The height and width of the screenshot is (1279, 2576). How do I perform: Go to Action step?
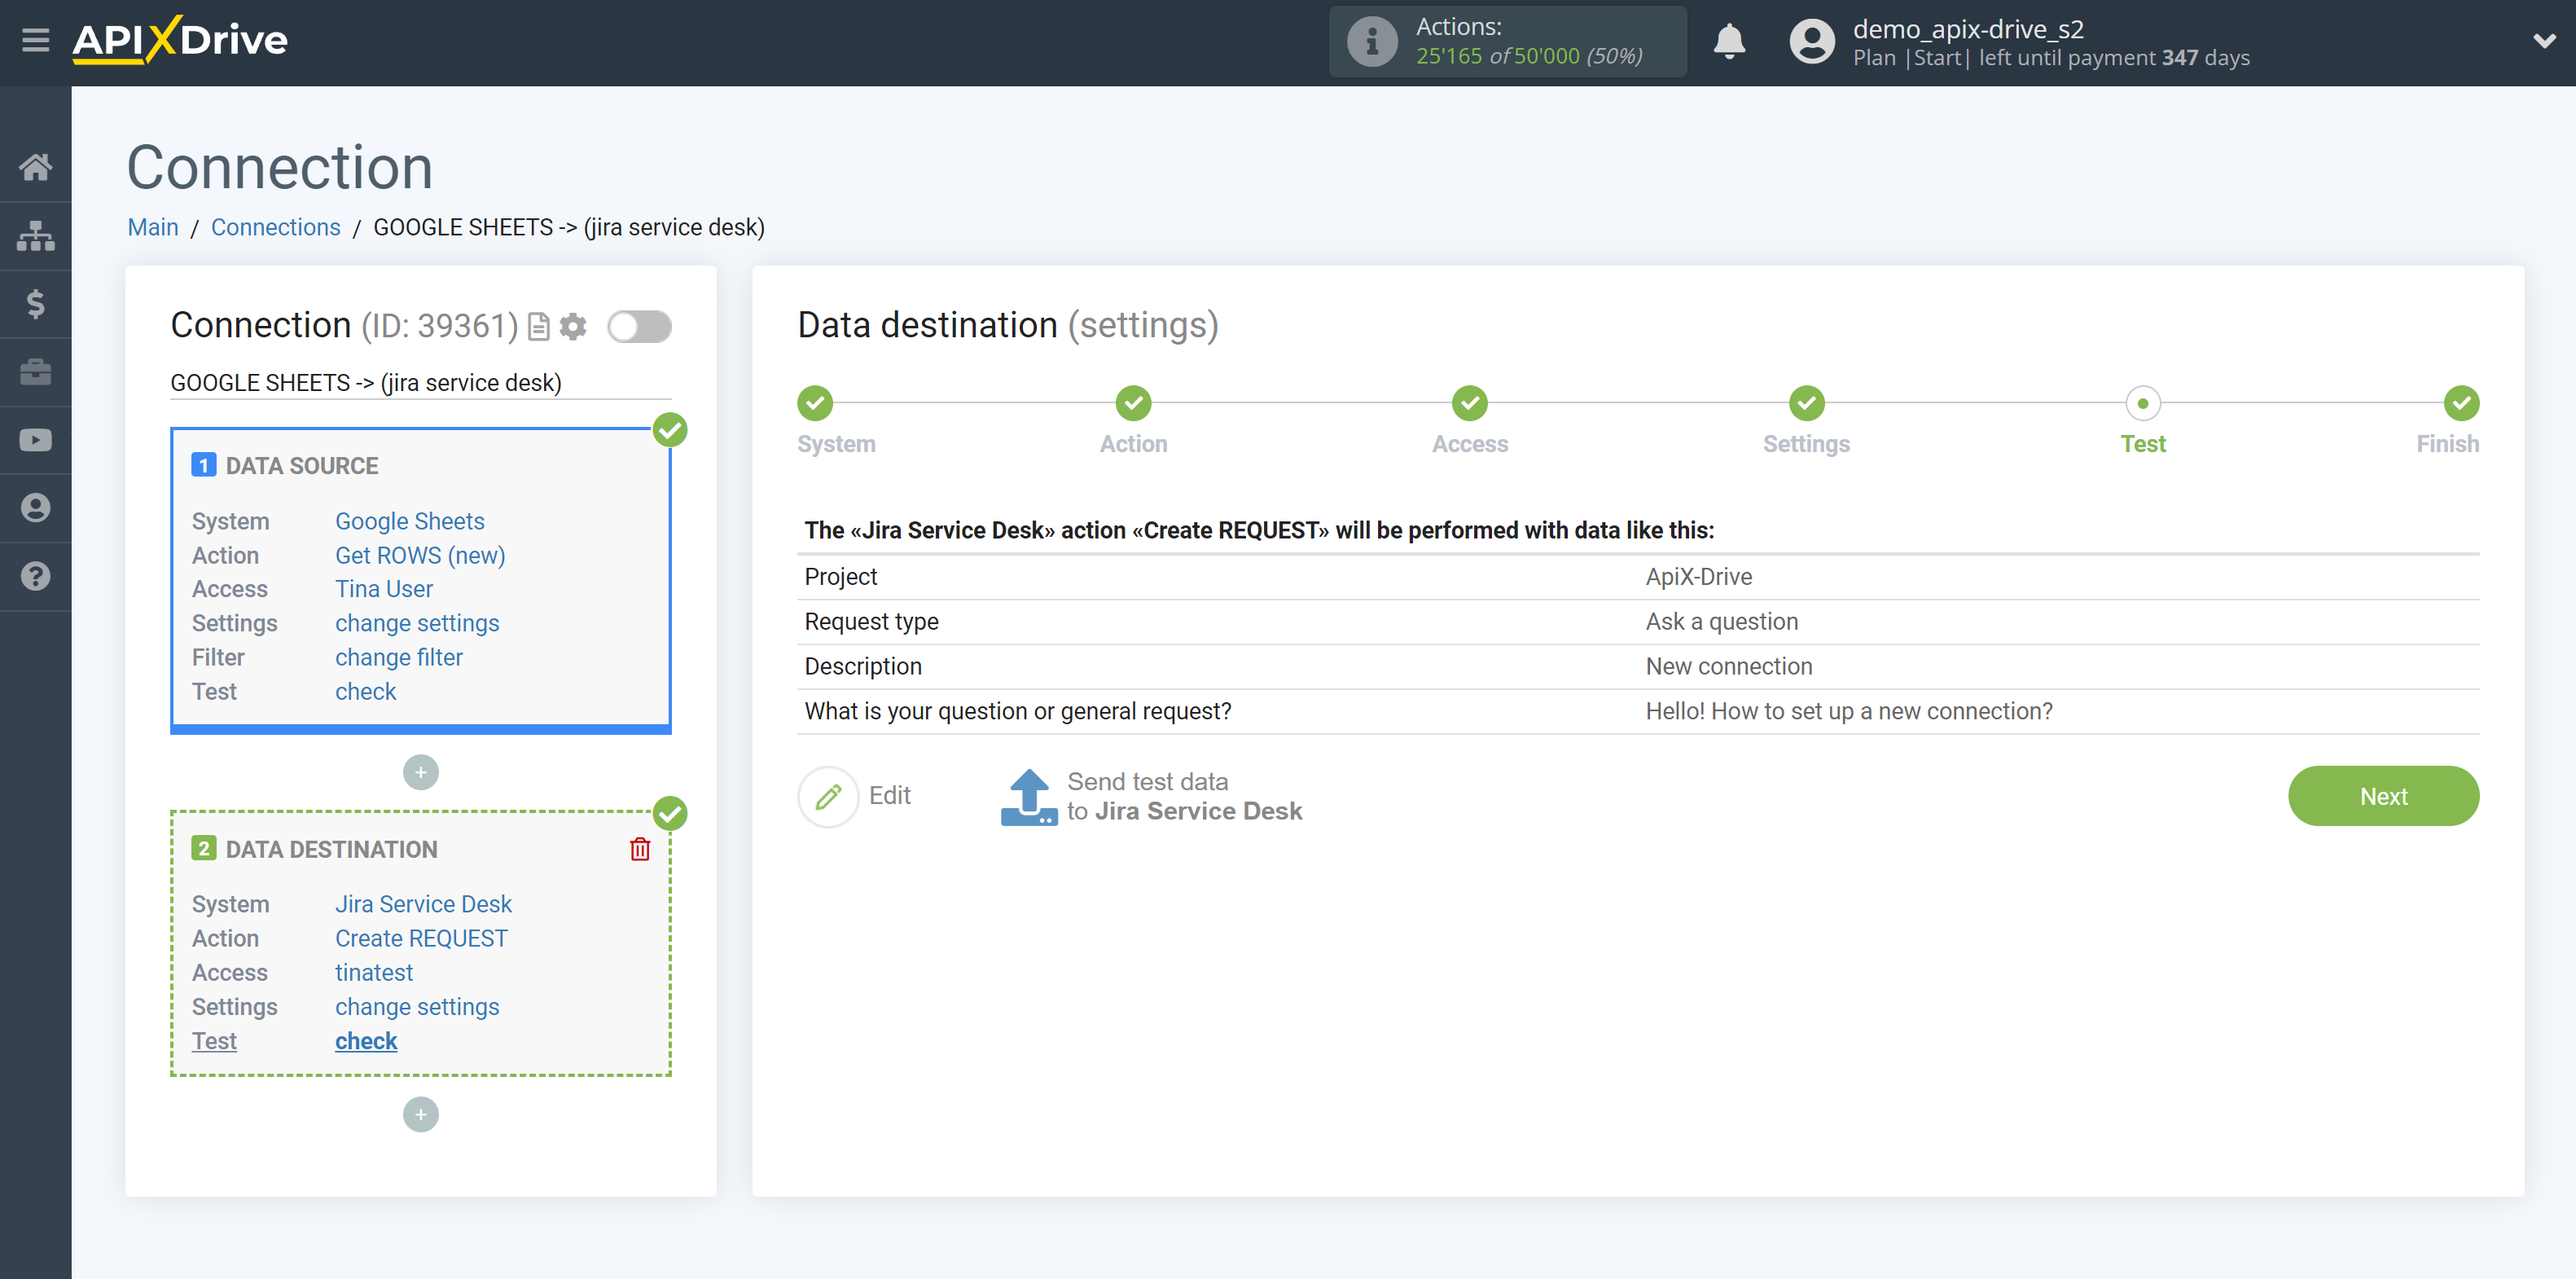[1133, 404]
